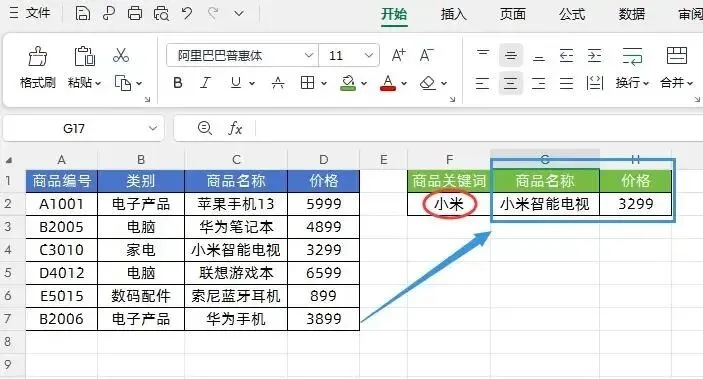Click the cell with price 6599

(323, 273)
